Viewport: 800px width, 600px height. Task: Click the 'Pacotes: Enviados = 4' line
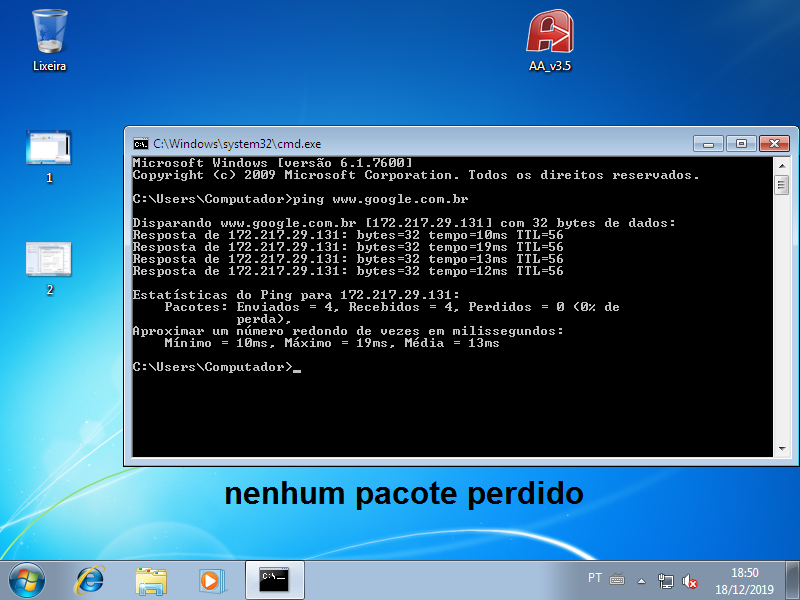pos(392,307)
